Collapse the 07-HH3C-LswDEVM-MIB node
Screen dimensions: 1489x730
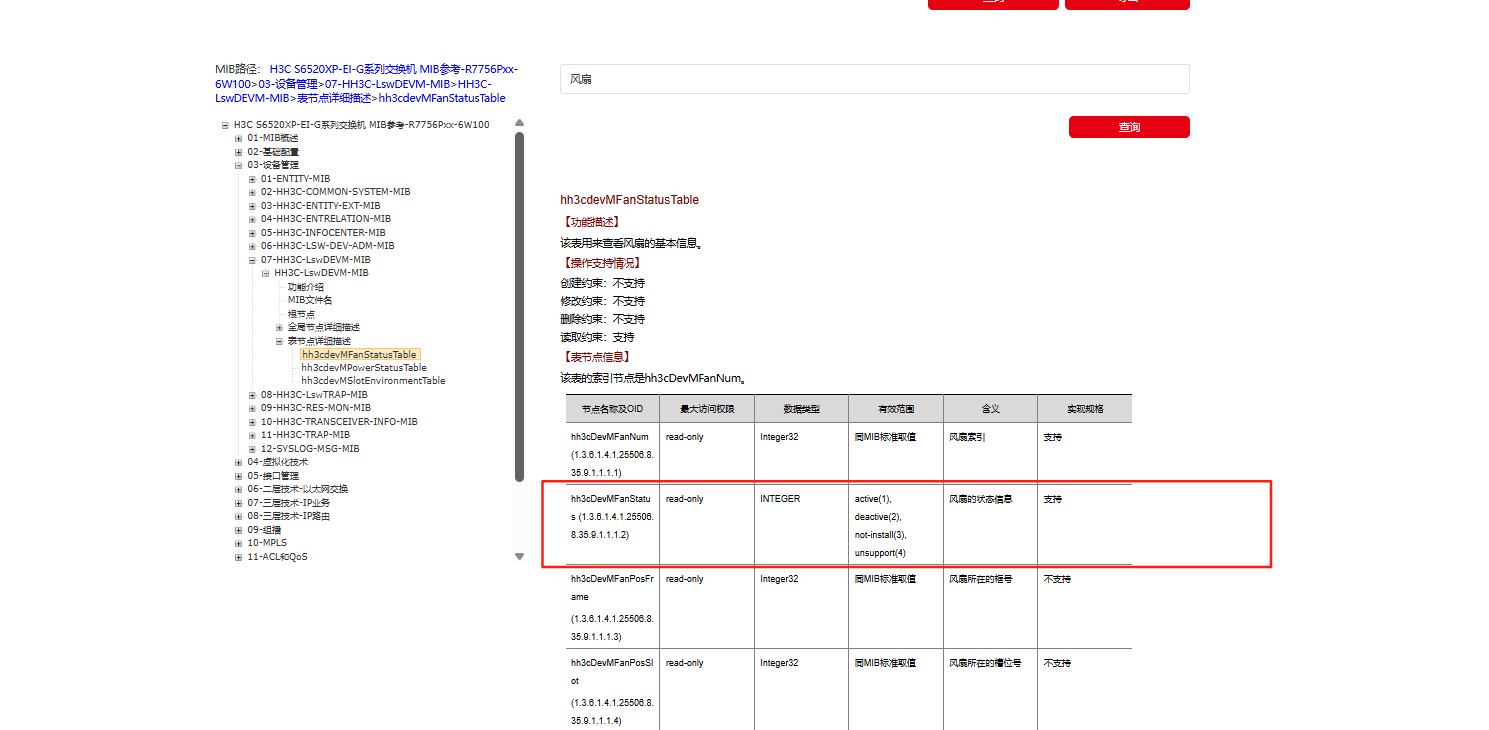pyautogui.click(x=252, y=260)
